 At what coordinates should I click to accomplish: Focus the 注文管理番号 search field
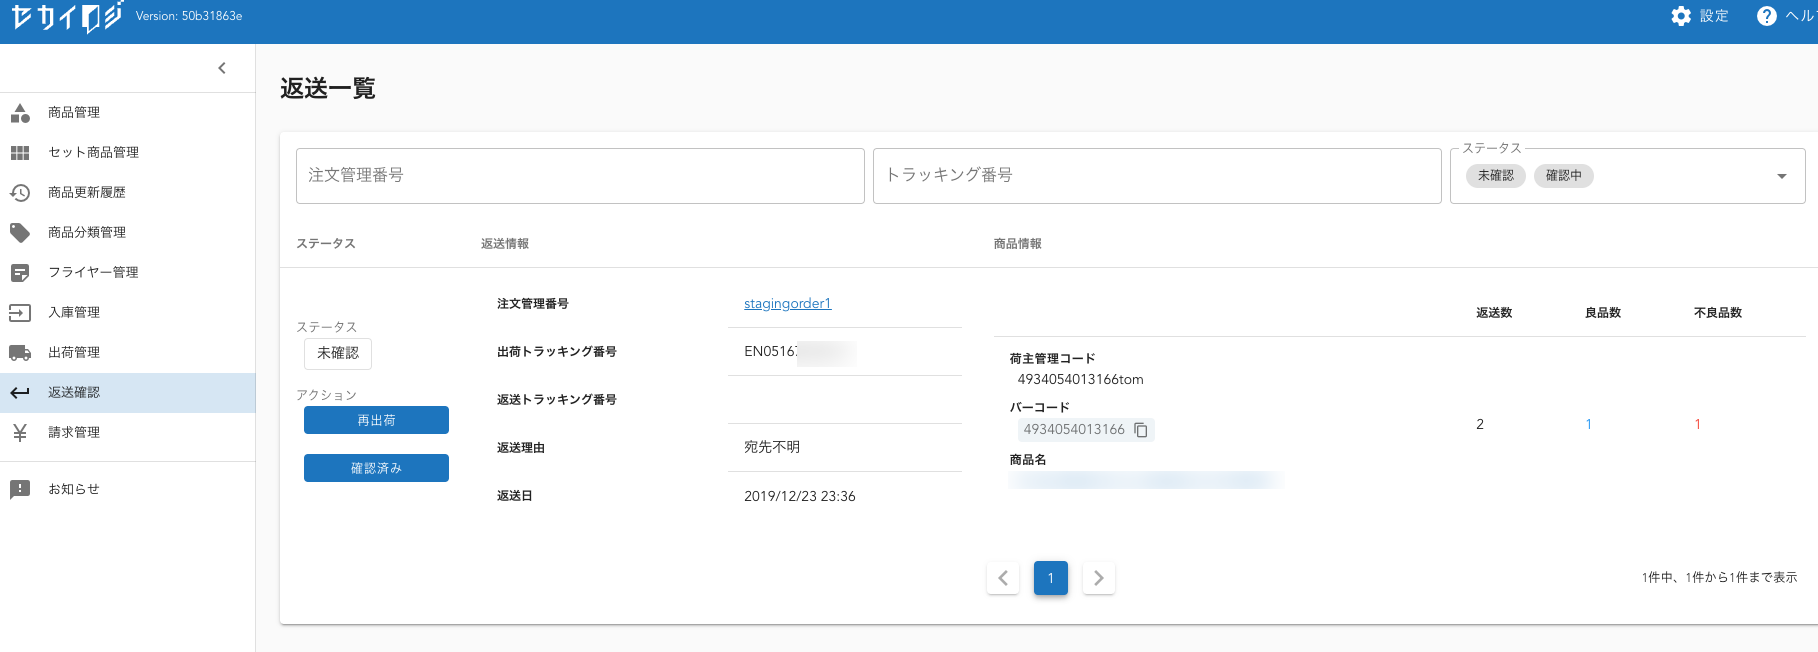point(580,176)
